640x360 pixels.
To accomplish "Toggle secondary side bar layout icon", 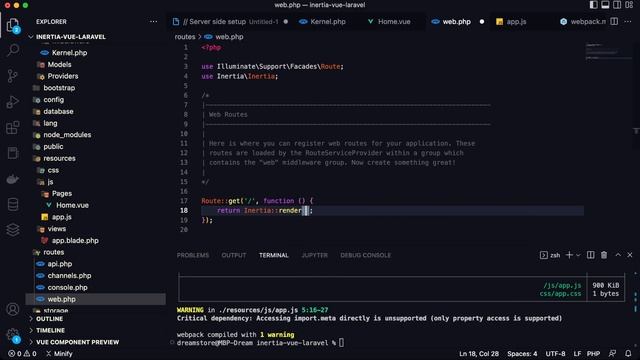I will pyautogui.click(x=617, y=5).
